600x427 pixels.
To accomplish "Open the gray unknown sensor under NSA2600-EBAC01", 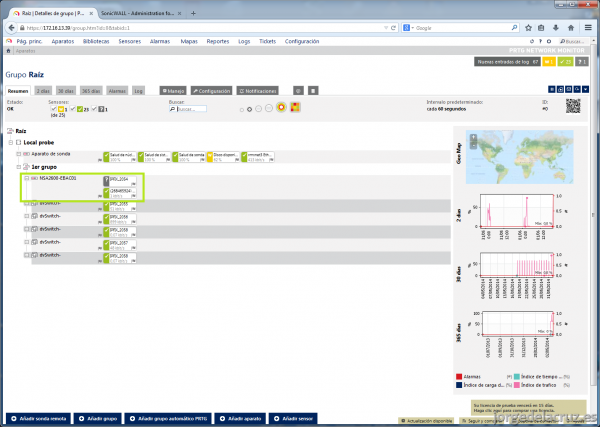I will tap(120, 181).
